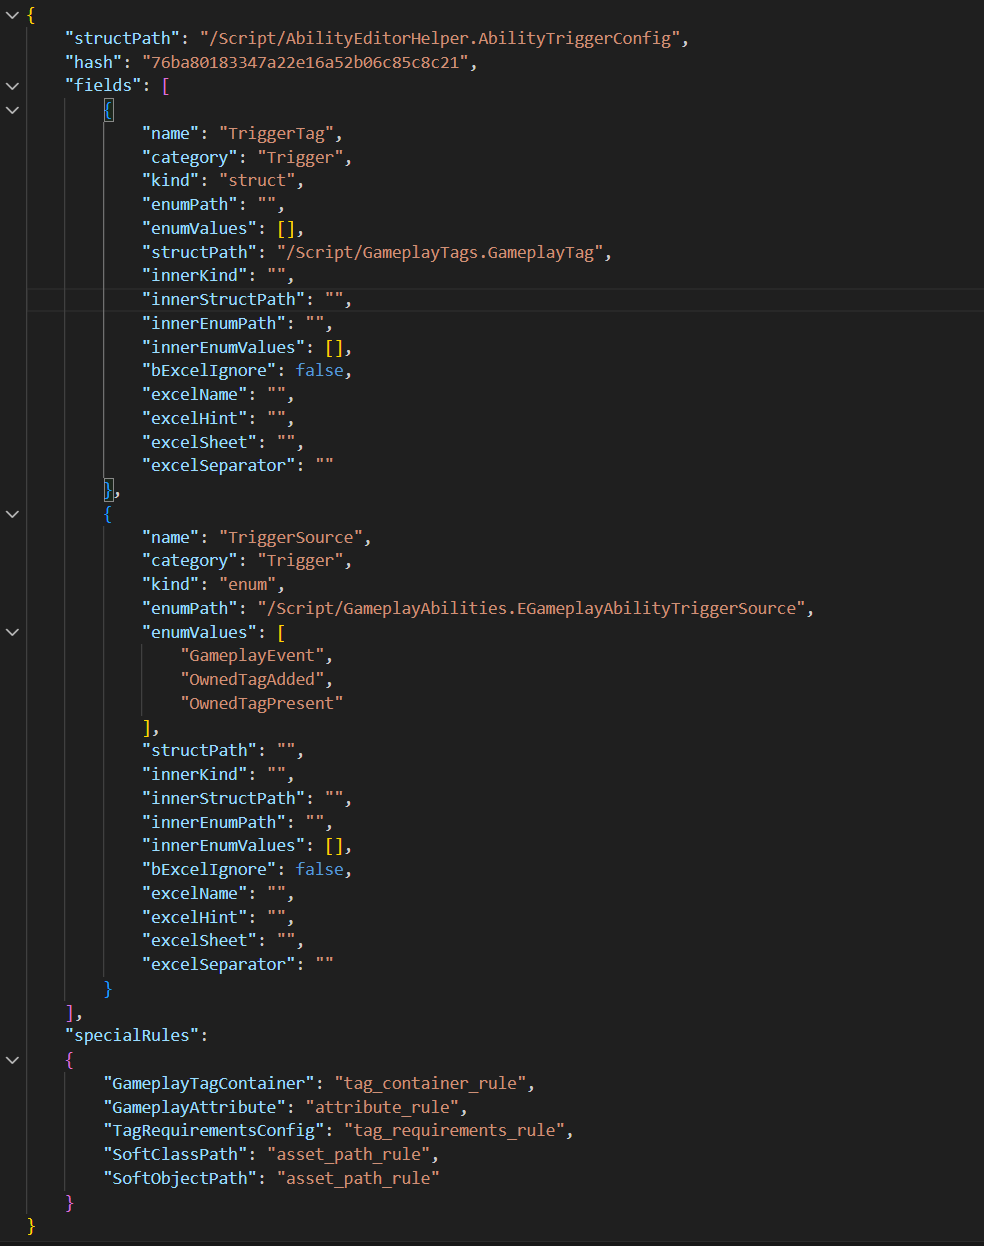Collapse the root JSON object fold chevron
This screenshot has width=984, height=1246.
pyautogui.click(x=12, y=15)
